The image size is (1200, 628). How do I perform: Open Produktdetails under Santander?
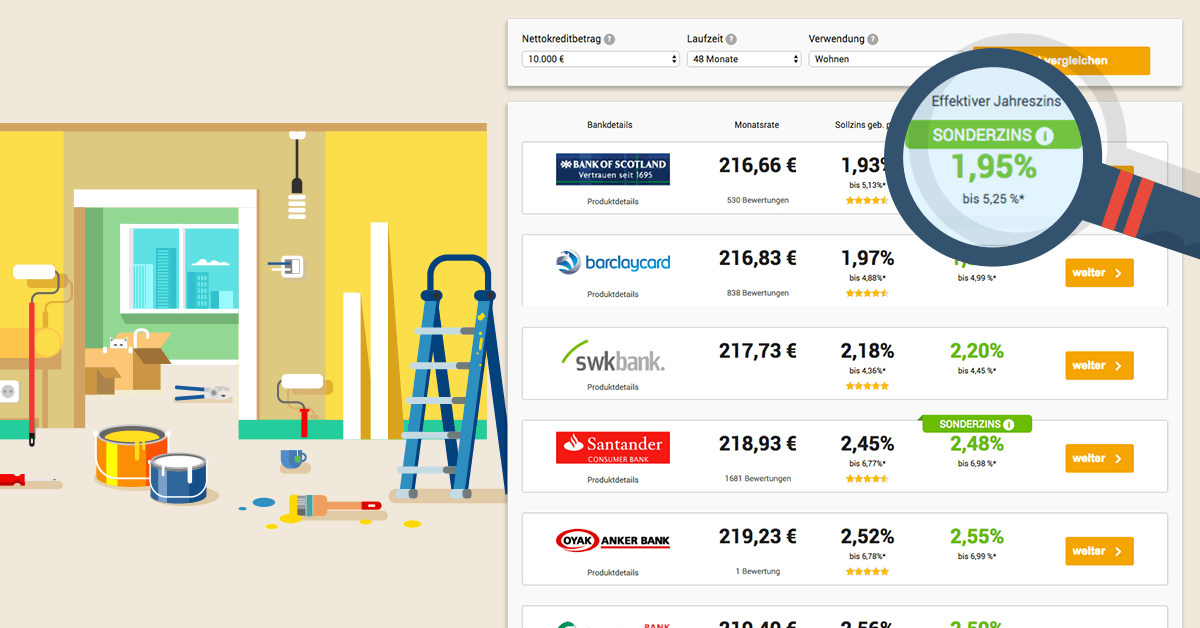[613, 480]
